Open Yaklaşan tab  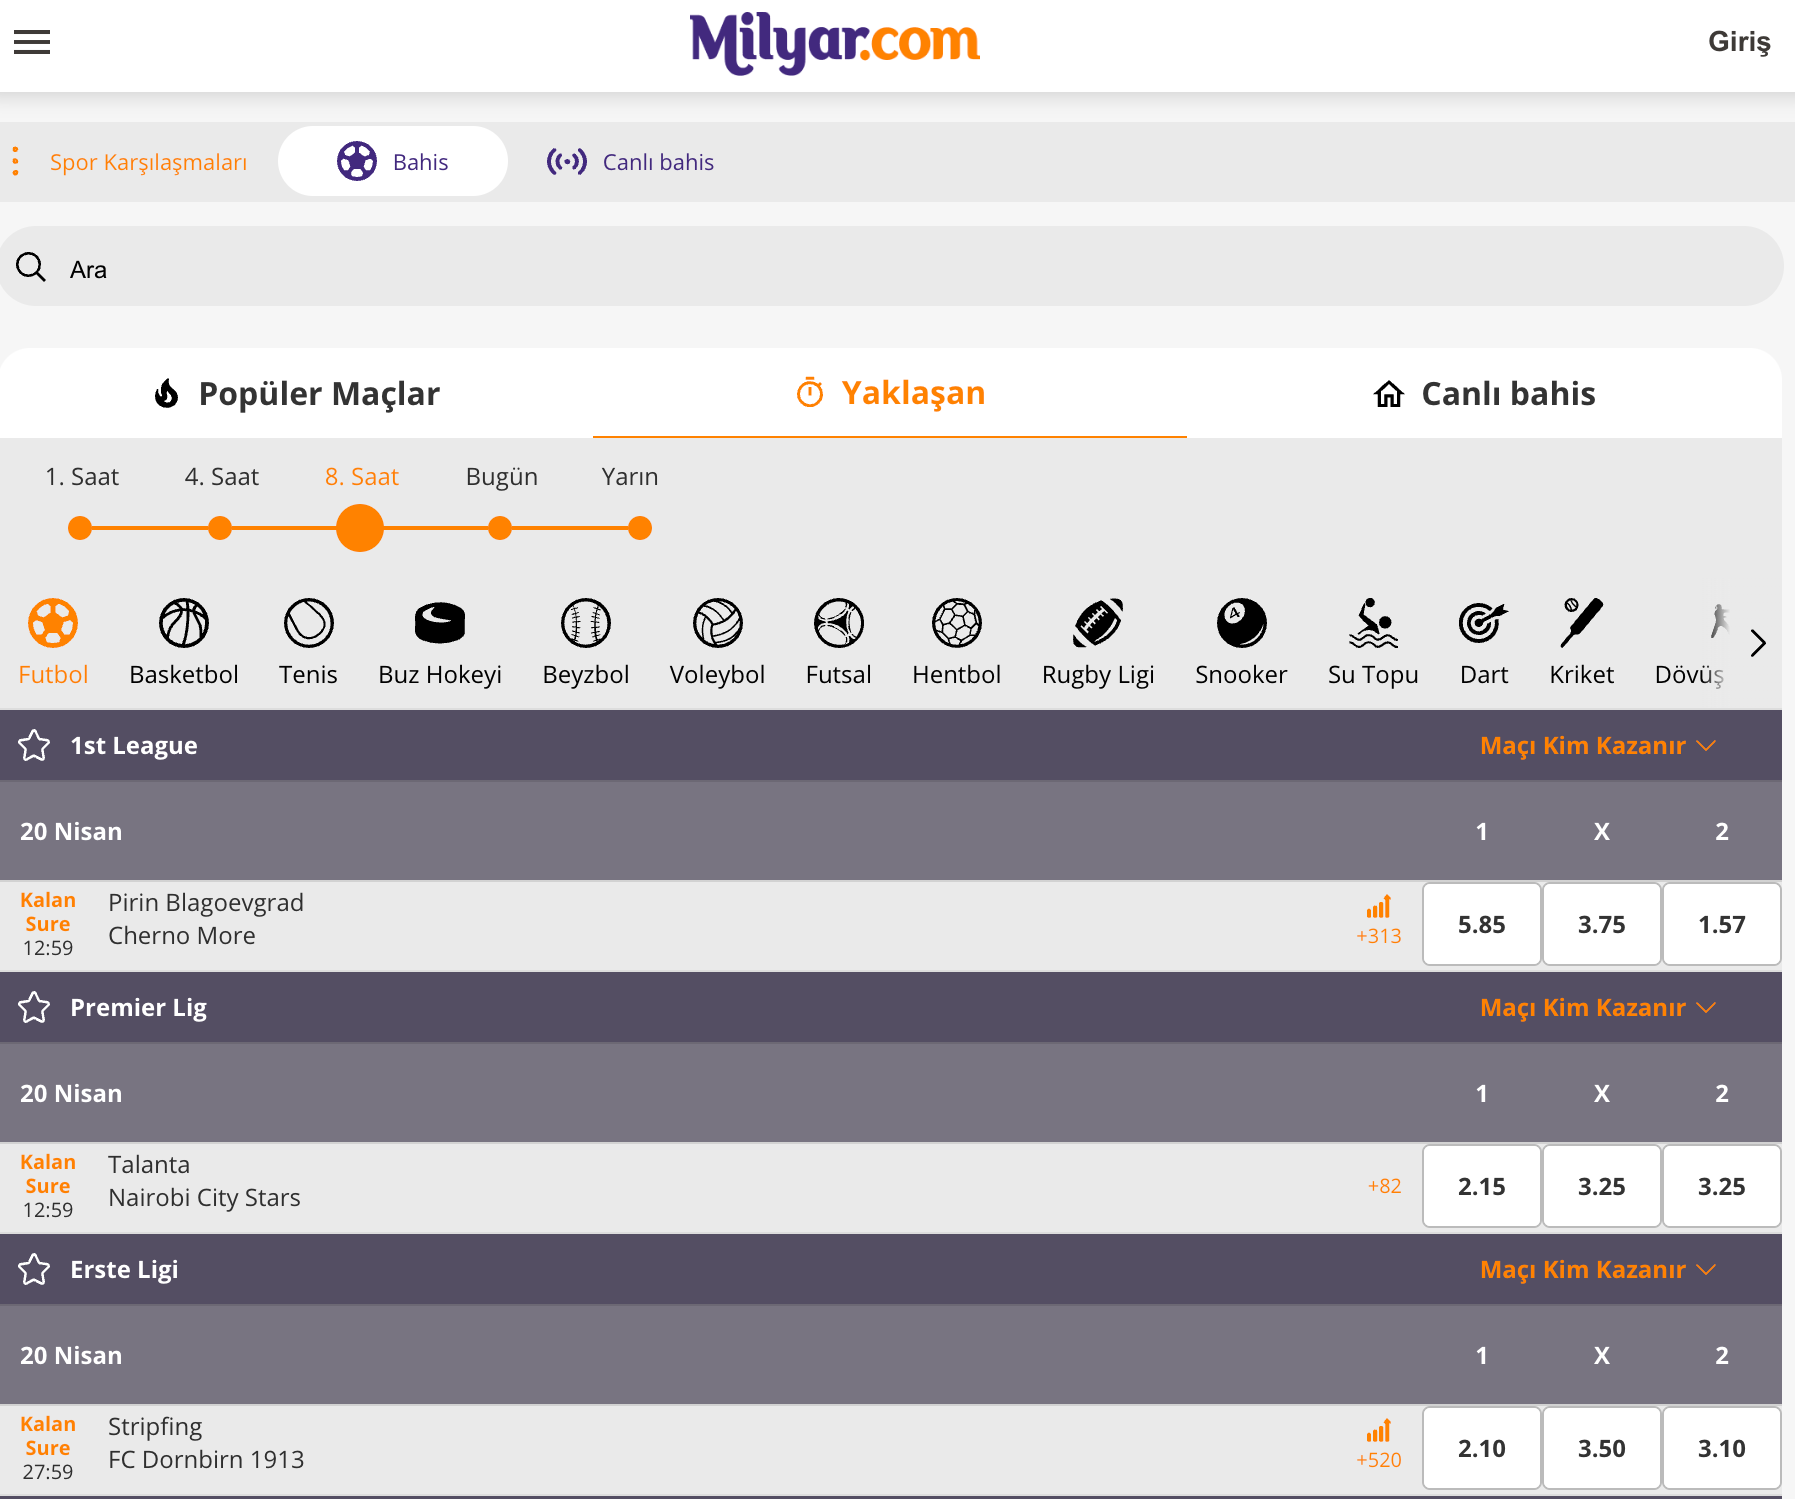tap(890, 393)
